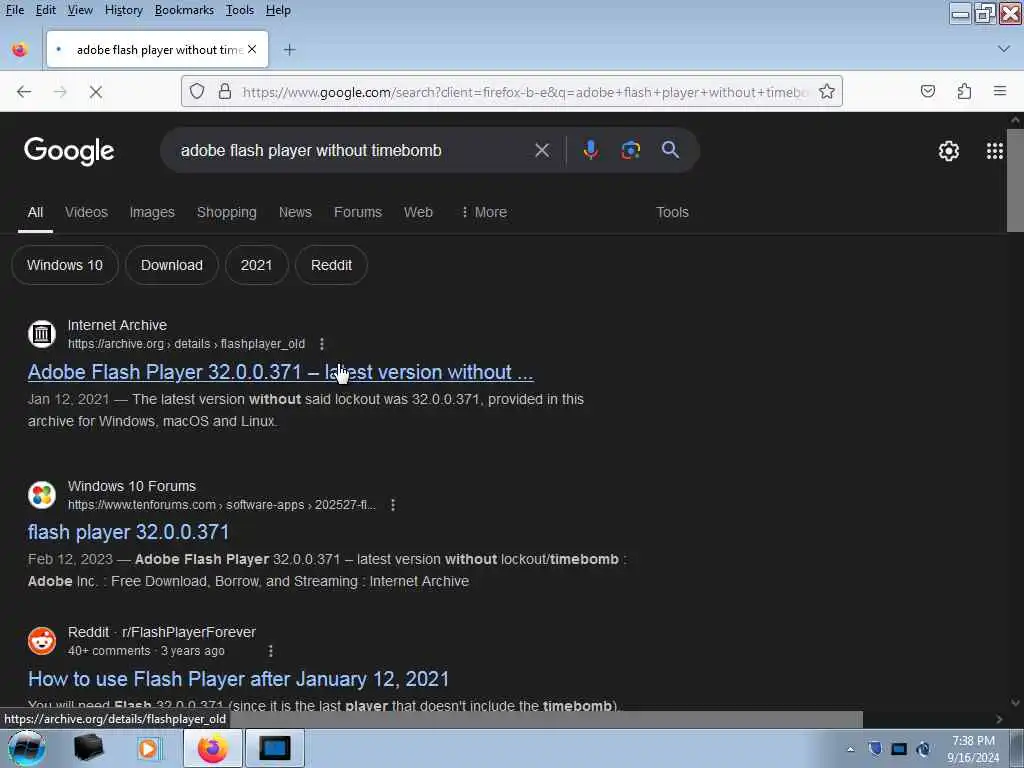Open the History menu
The image size is (1024, 768).
pyautogui.click(x=123, y=10)
